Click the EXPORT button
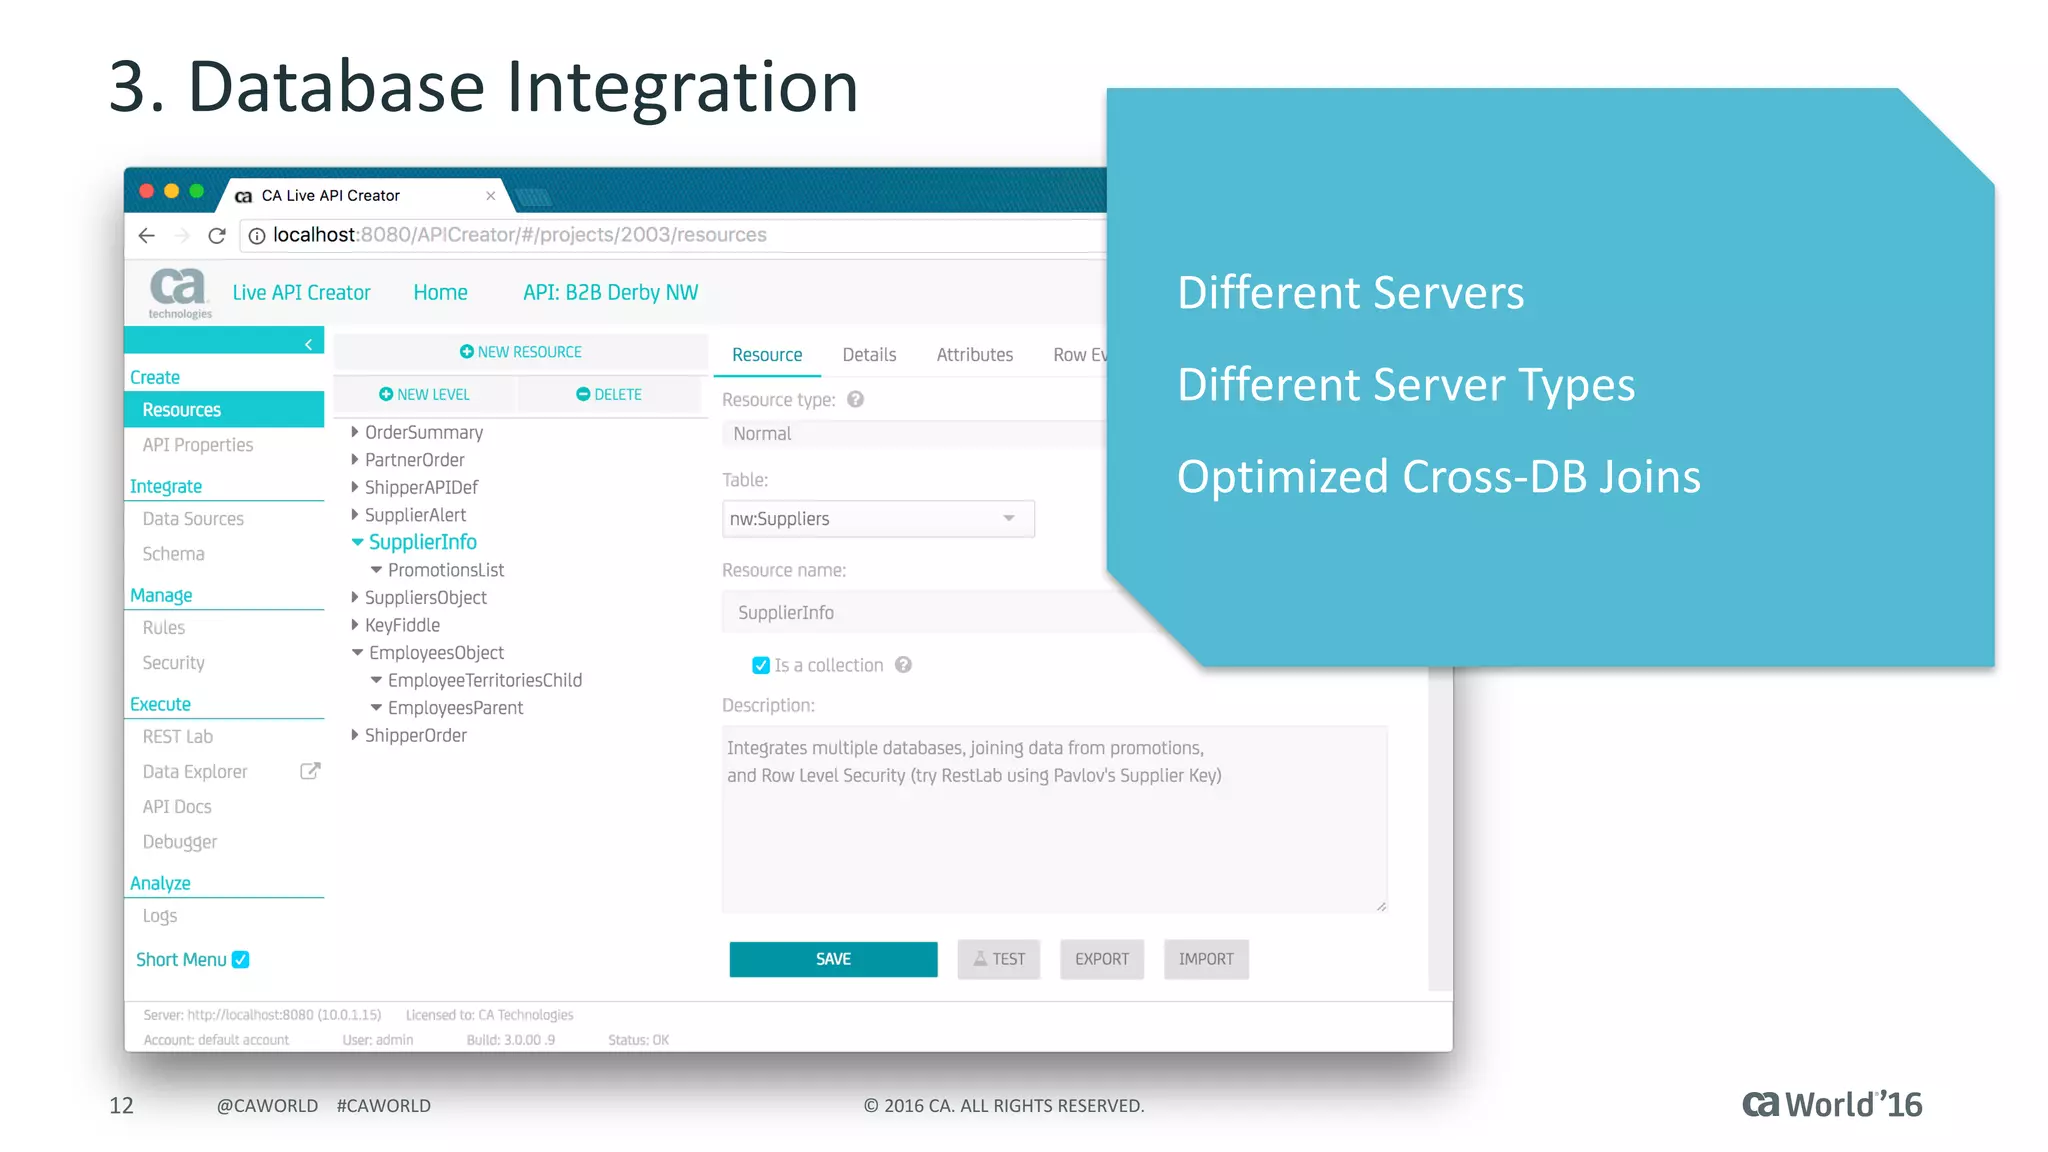Screen dimensions: 2048x1152 (x=1102, y=959)
